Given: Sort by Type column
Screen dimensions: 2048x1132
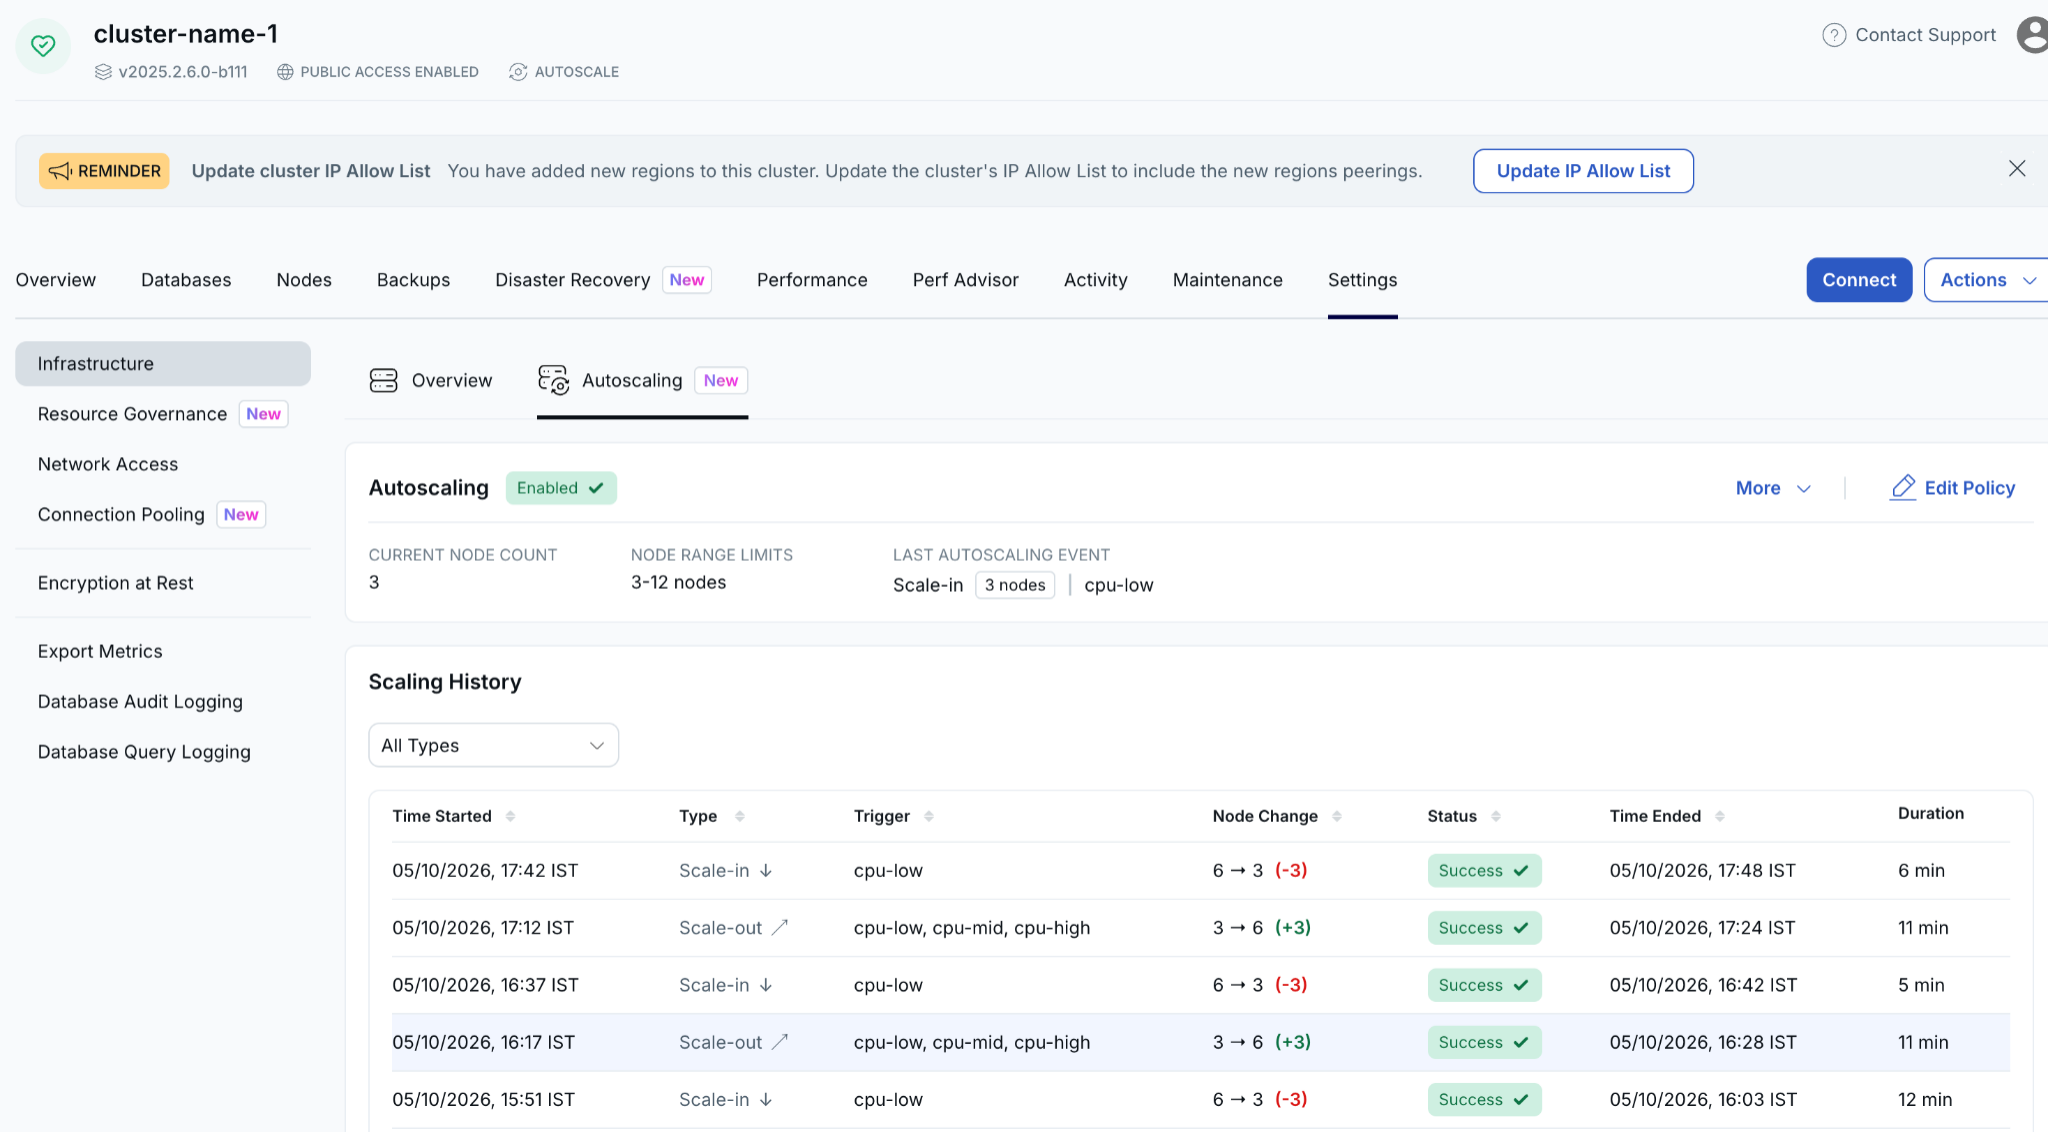Looking at the screenshot, I should tap(740, 816).
